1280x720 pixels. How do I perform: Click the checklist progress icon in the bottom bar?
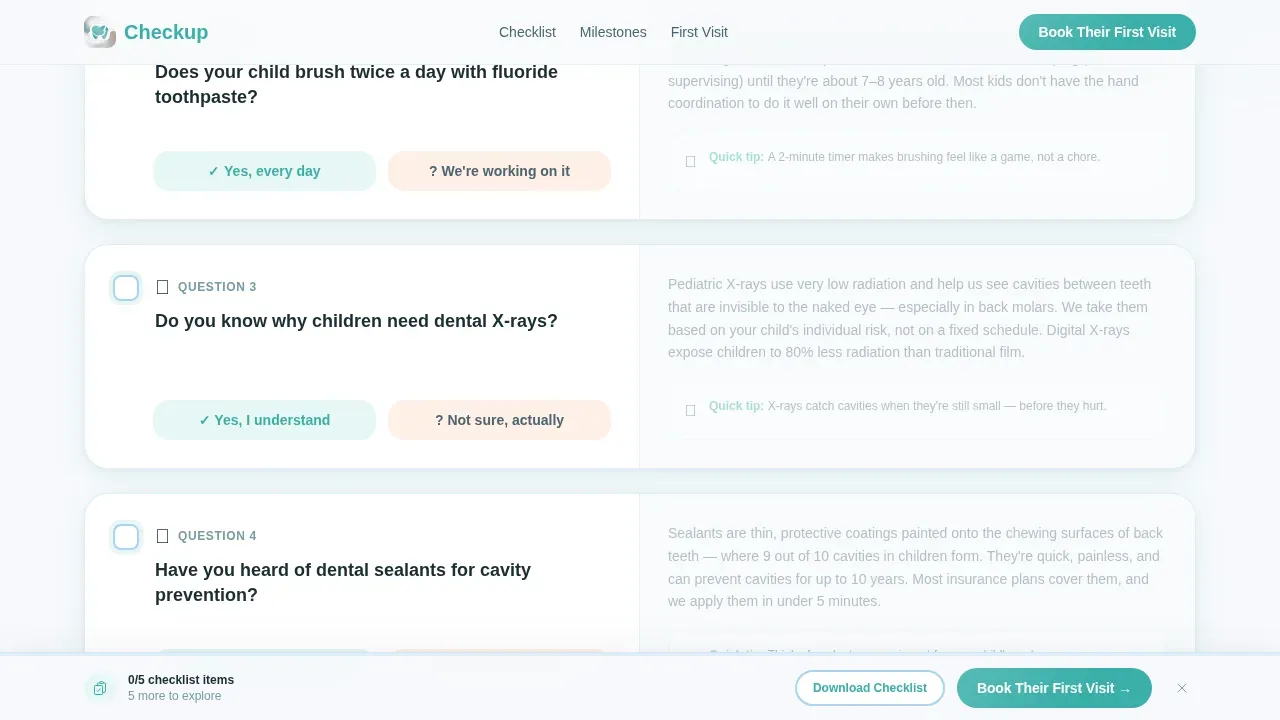coord(100,688)
